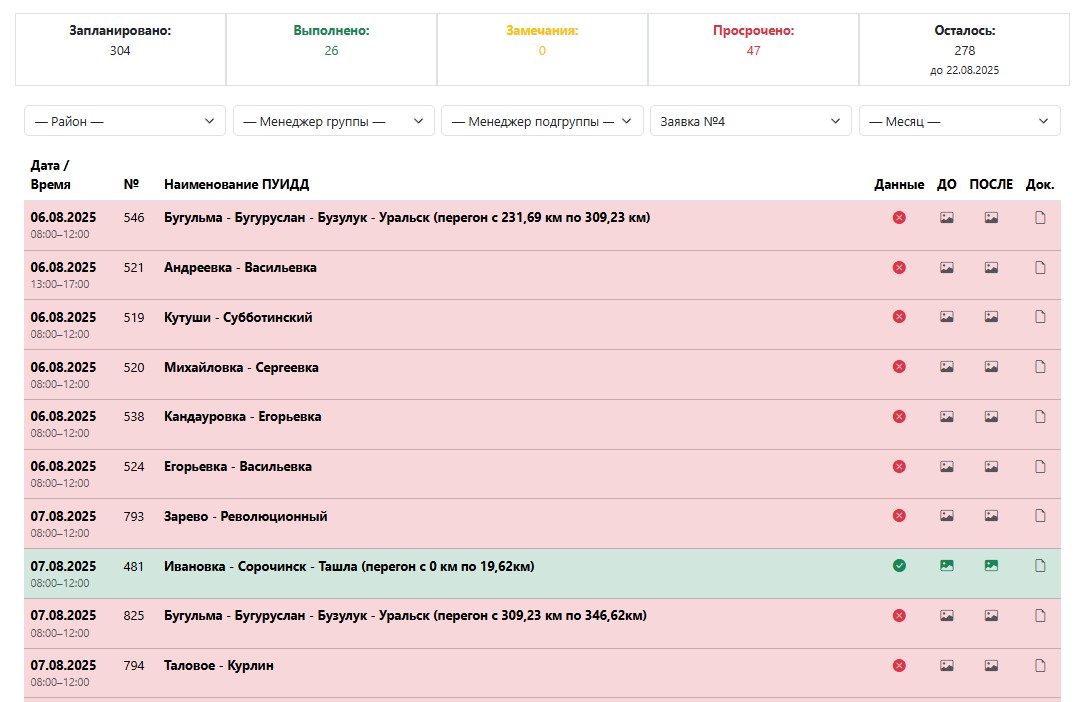Viewport: 1081px width, 702px height.
Task: Change the Заявка №4 selection dropdown
Action: [750, 121]
